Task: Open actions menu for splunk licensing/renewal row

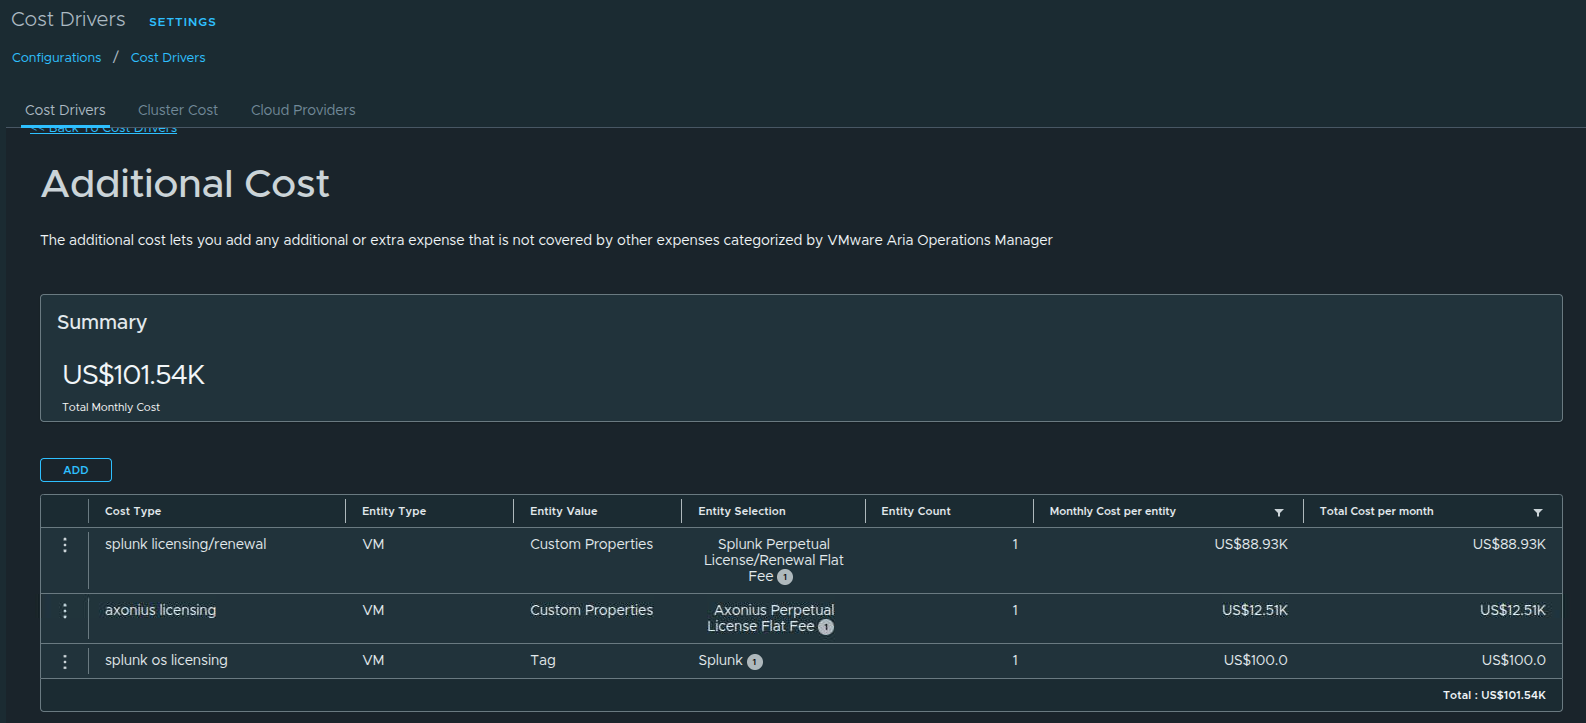Action: coord(65,545)
